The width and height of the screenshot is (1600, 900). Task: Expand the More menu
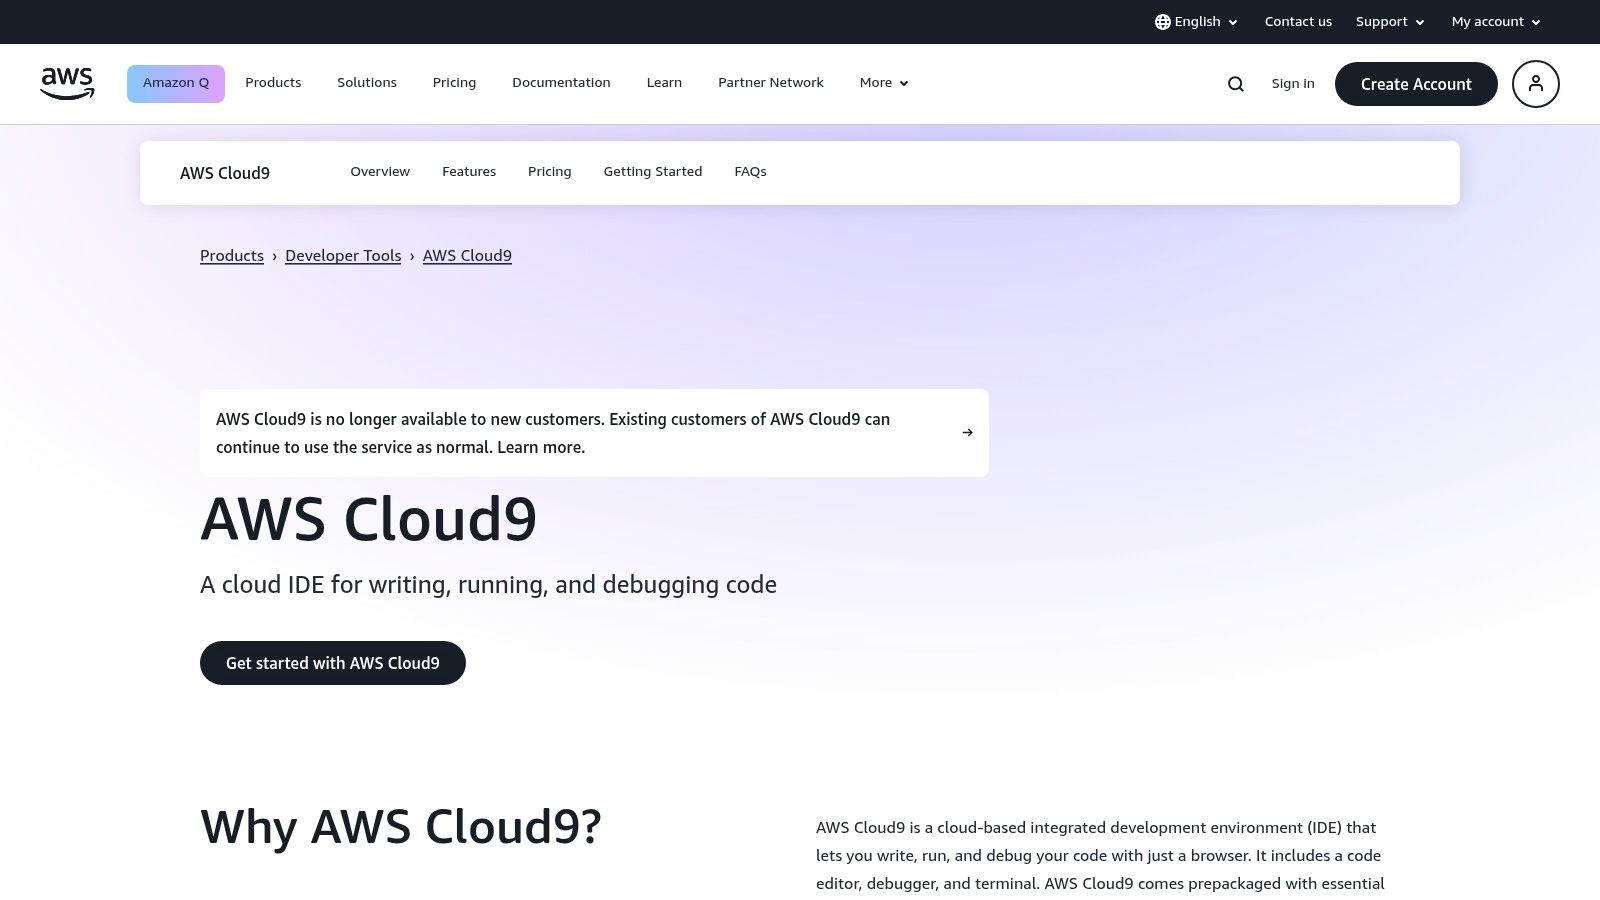coord(884,83)
